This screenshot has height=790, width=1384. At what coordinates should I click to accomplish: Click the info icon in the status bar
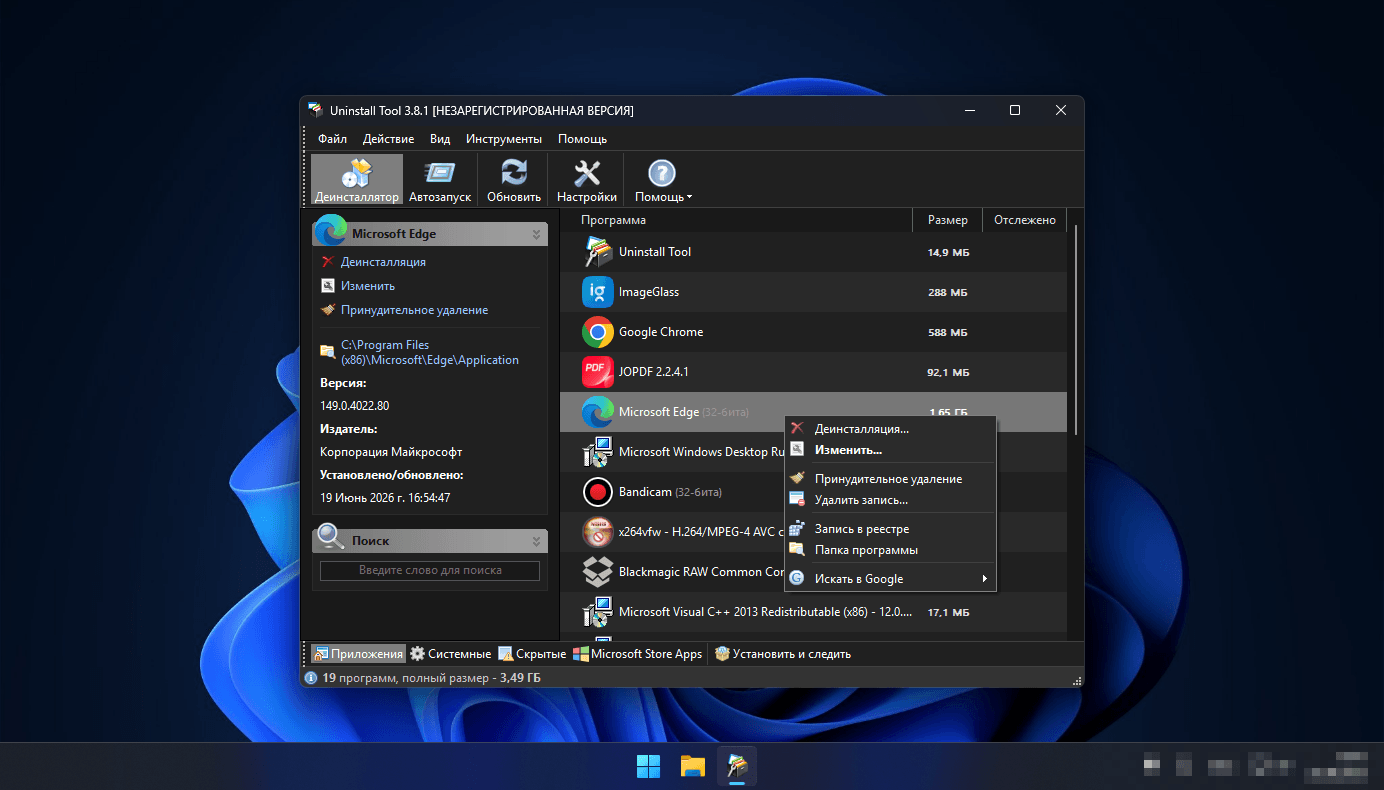311,678
